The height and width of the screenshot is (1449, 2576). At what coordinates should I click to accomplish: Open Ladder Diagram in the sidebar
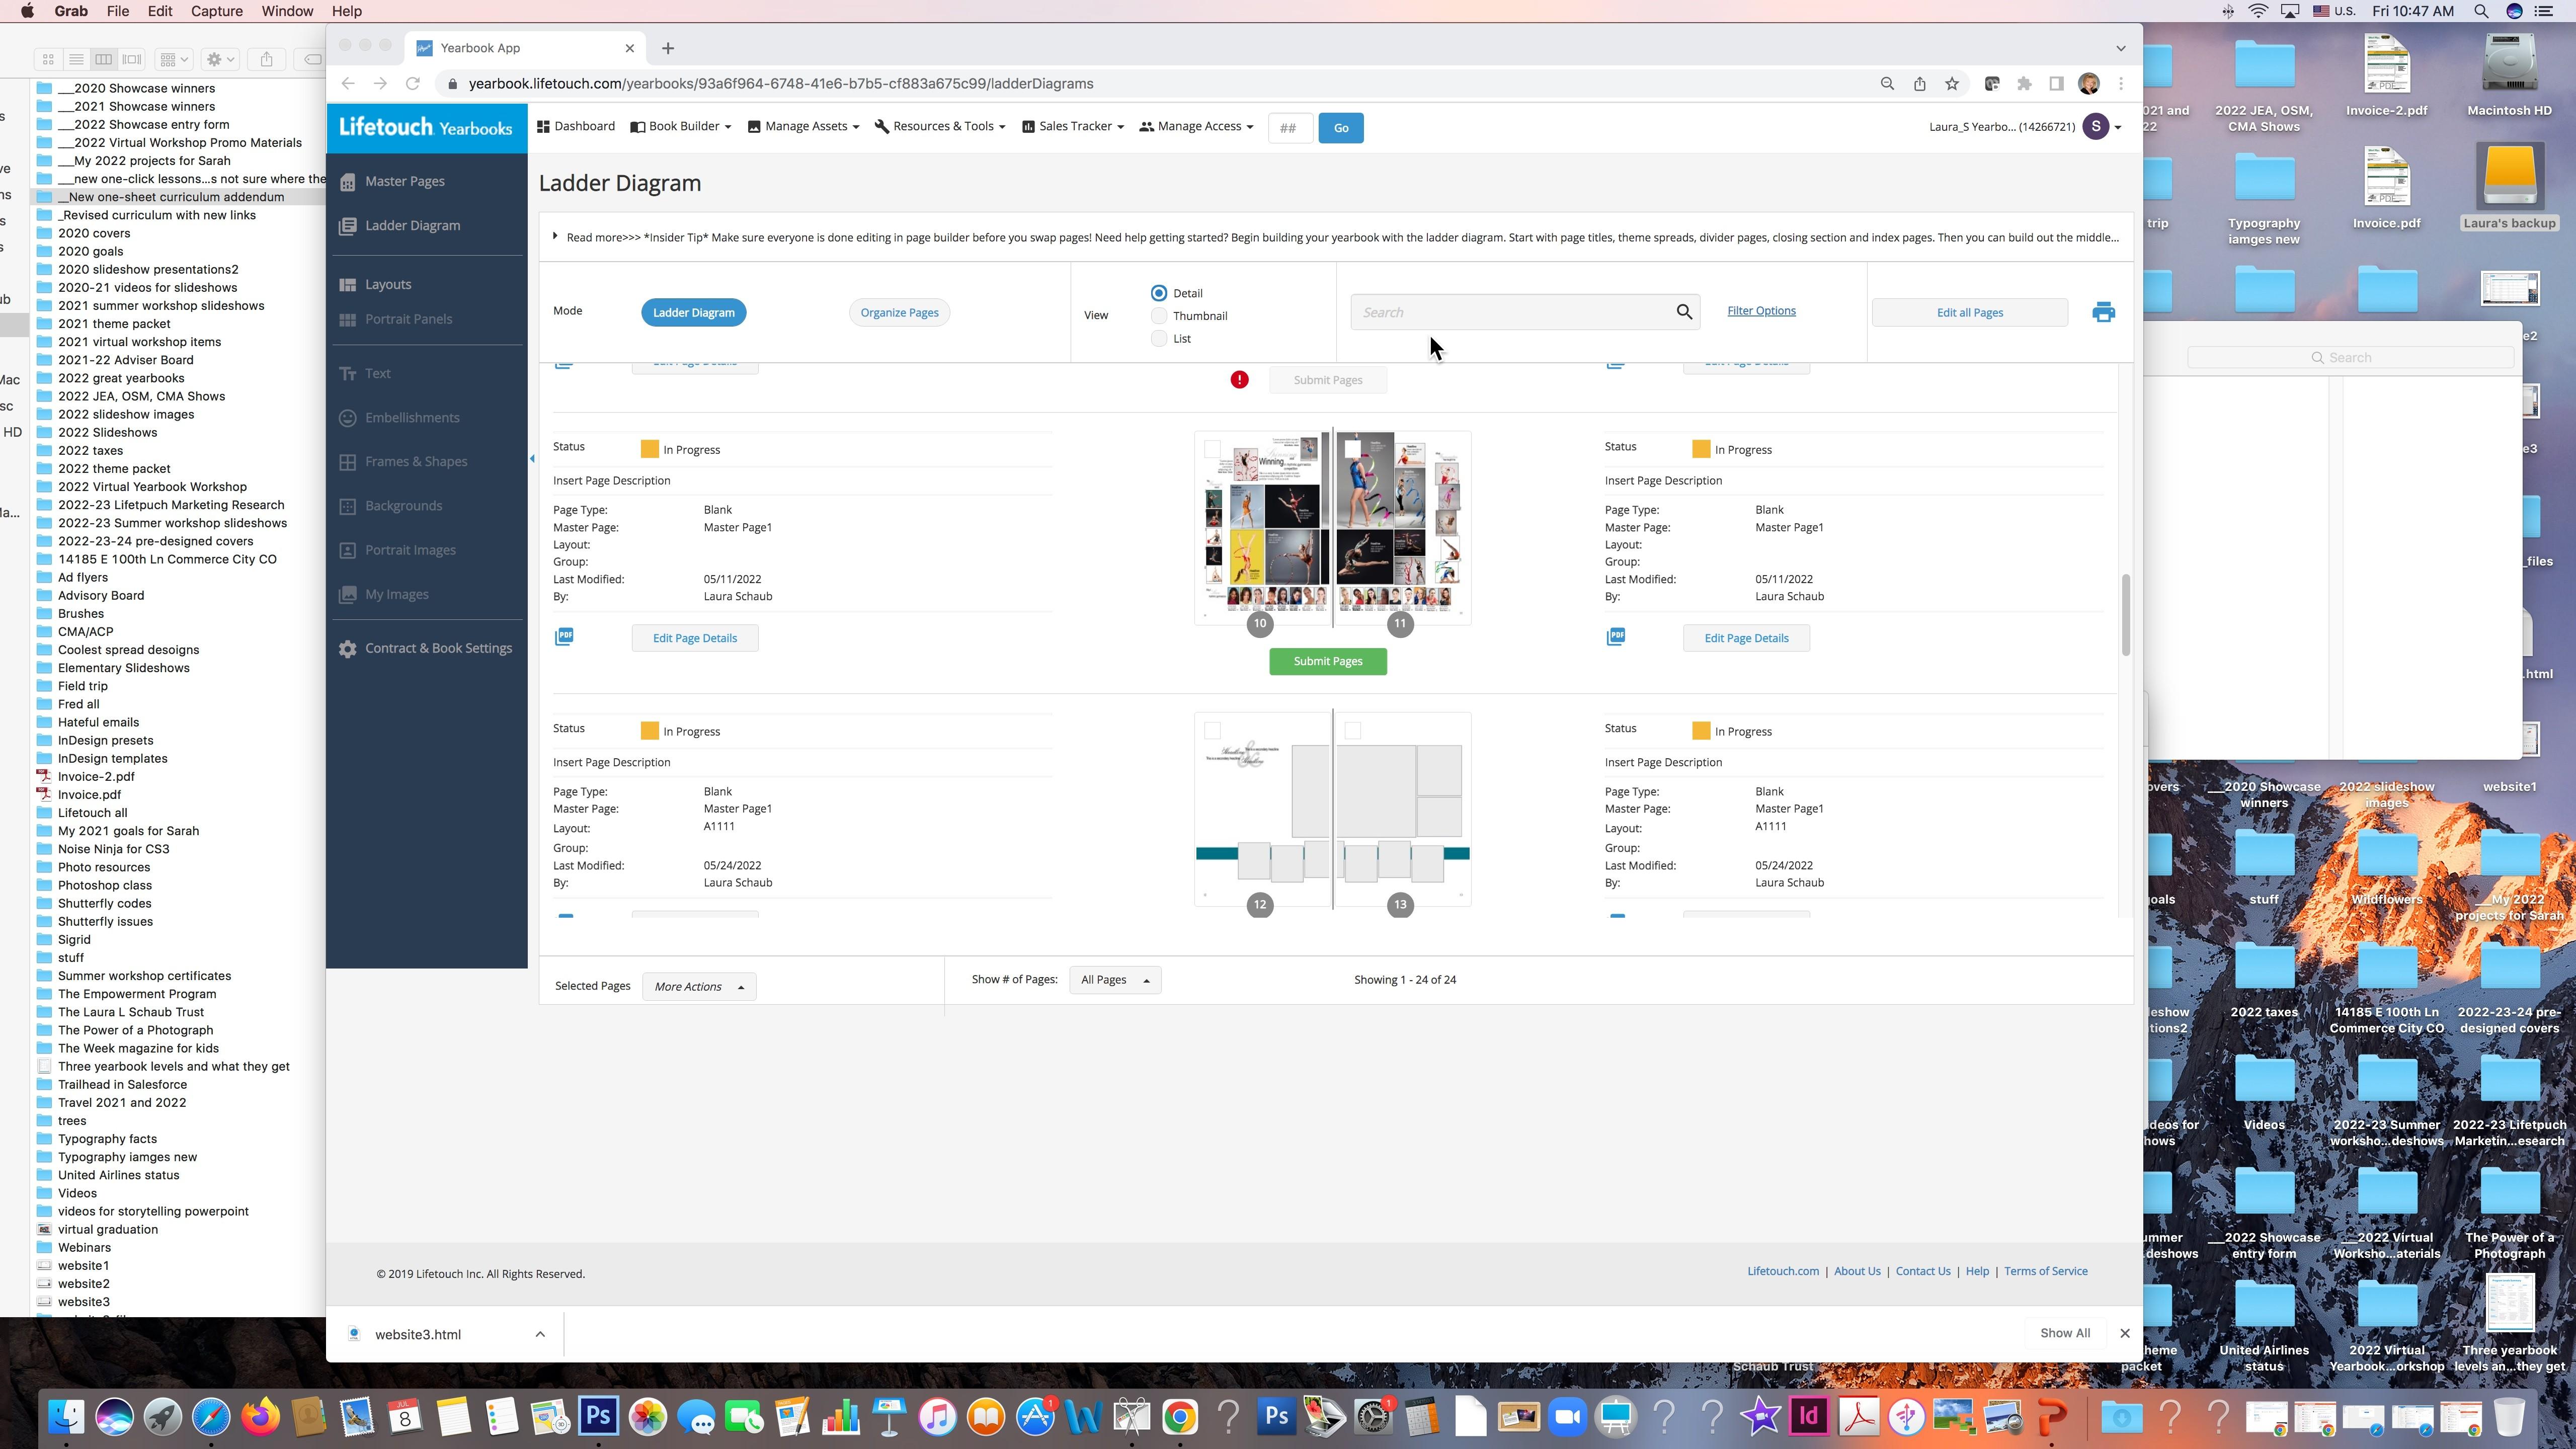[x=412, y=226]
